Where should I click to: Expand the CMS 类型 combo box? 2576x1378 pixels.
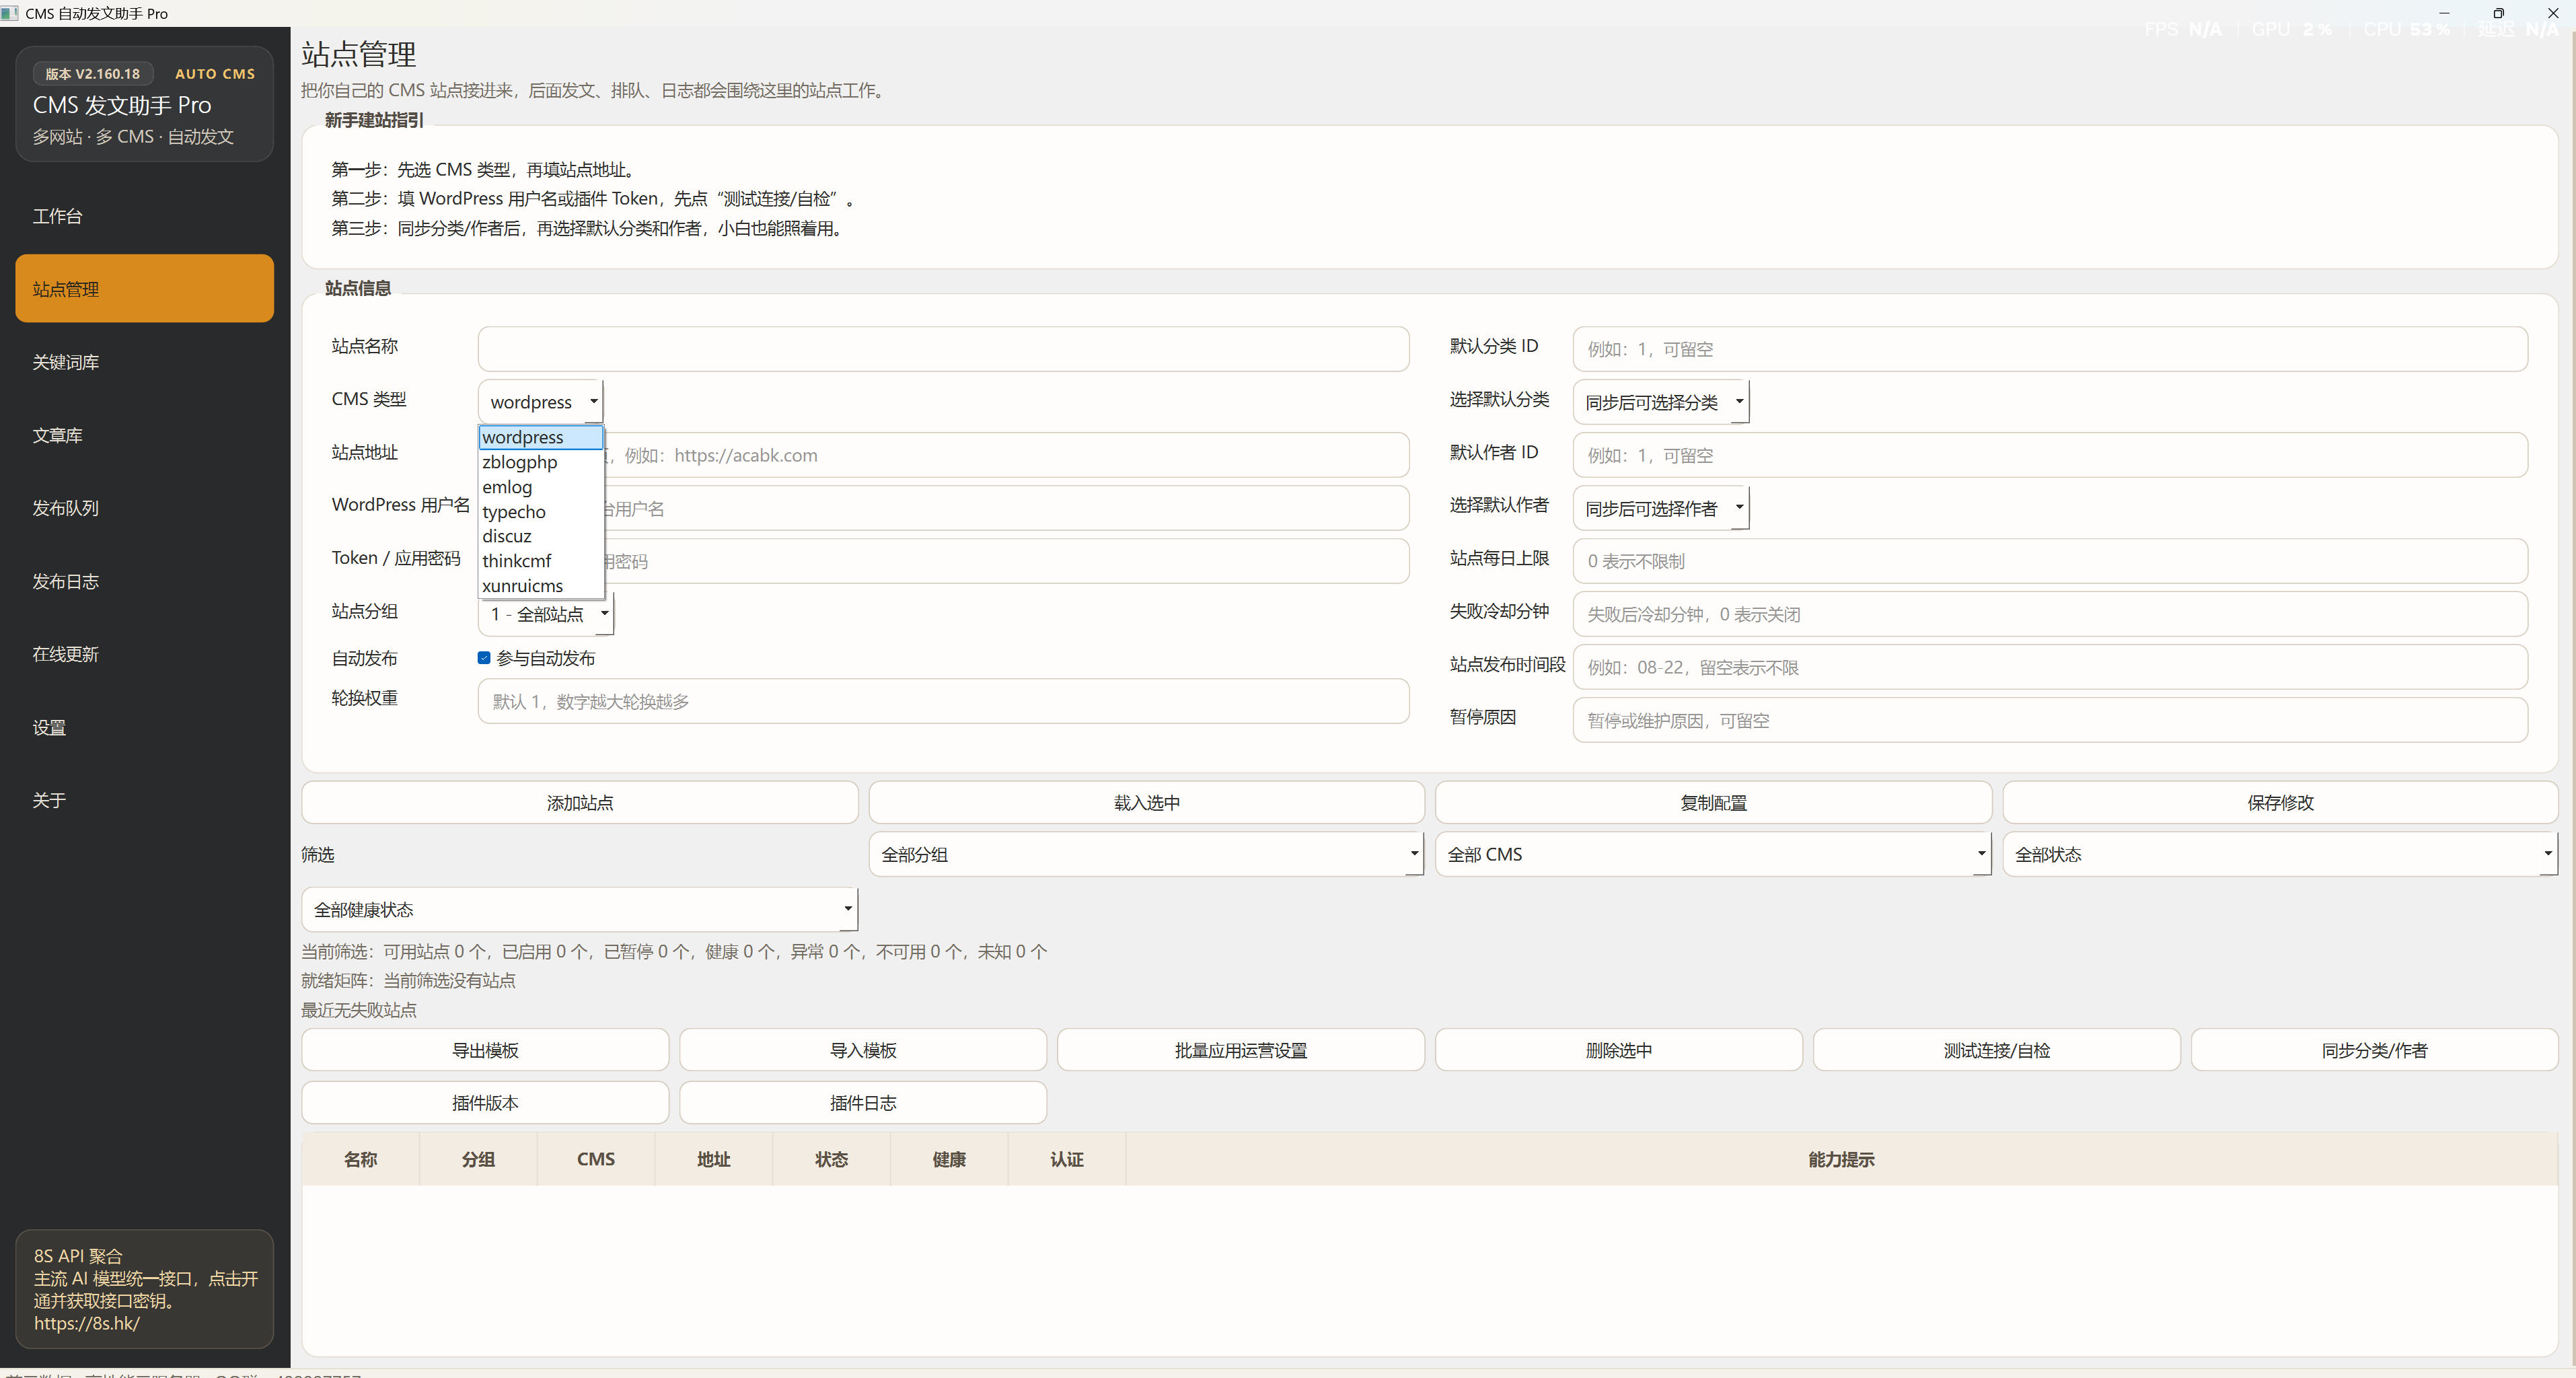pos(540,402)
